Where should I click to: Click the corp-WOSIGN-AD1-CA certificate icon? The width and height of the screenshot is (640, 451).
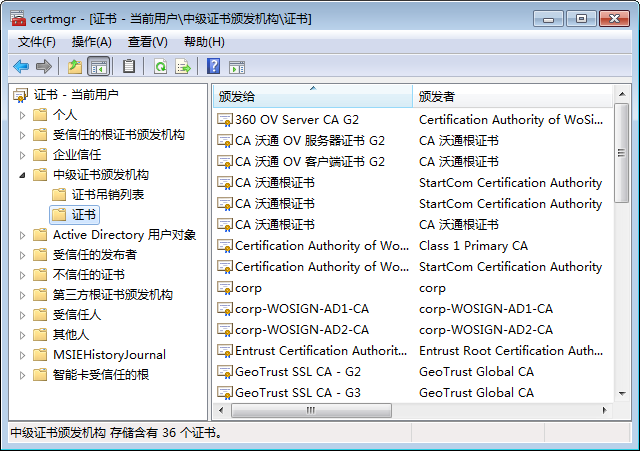[x=224, y=309]
